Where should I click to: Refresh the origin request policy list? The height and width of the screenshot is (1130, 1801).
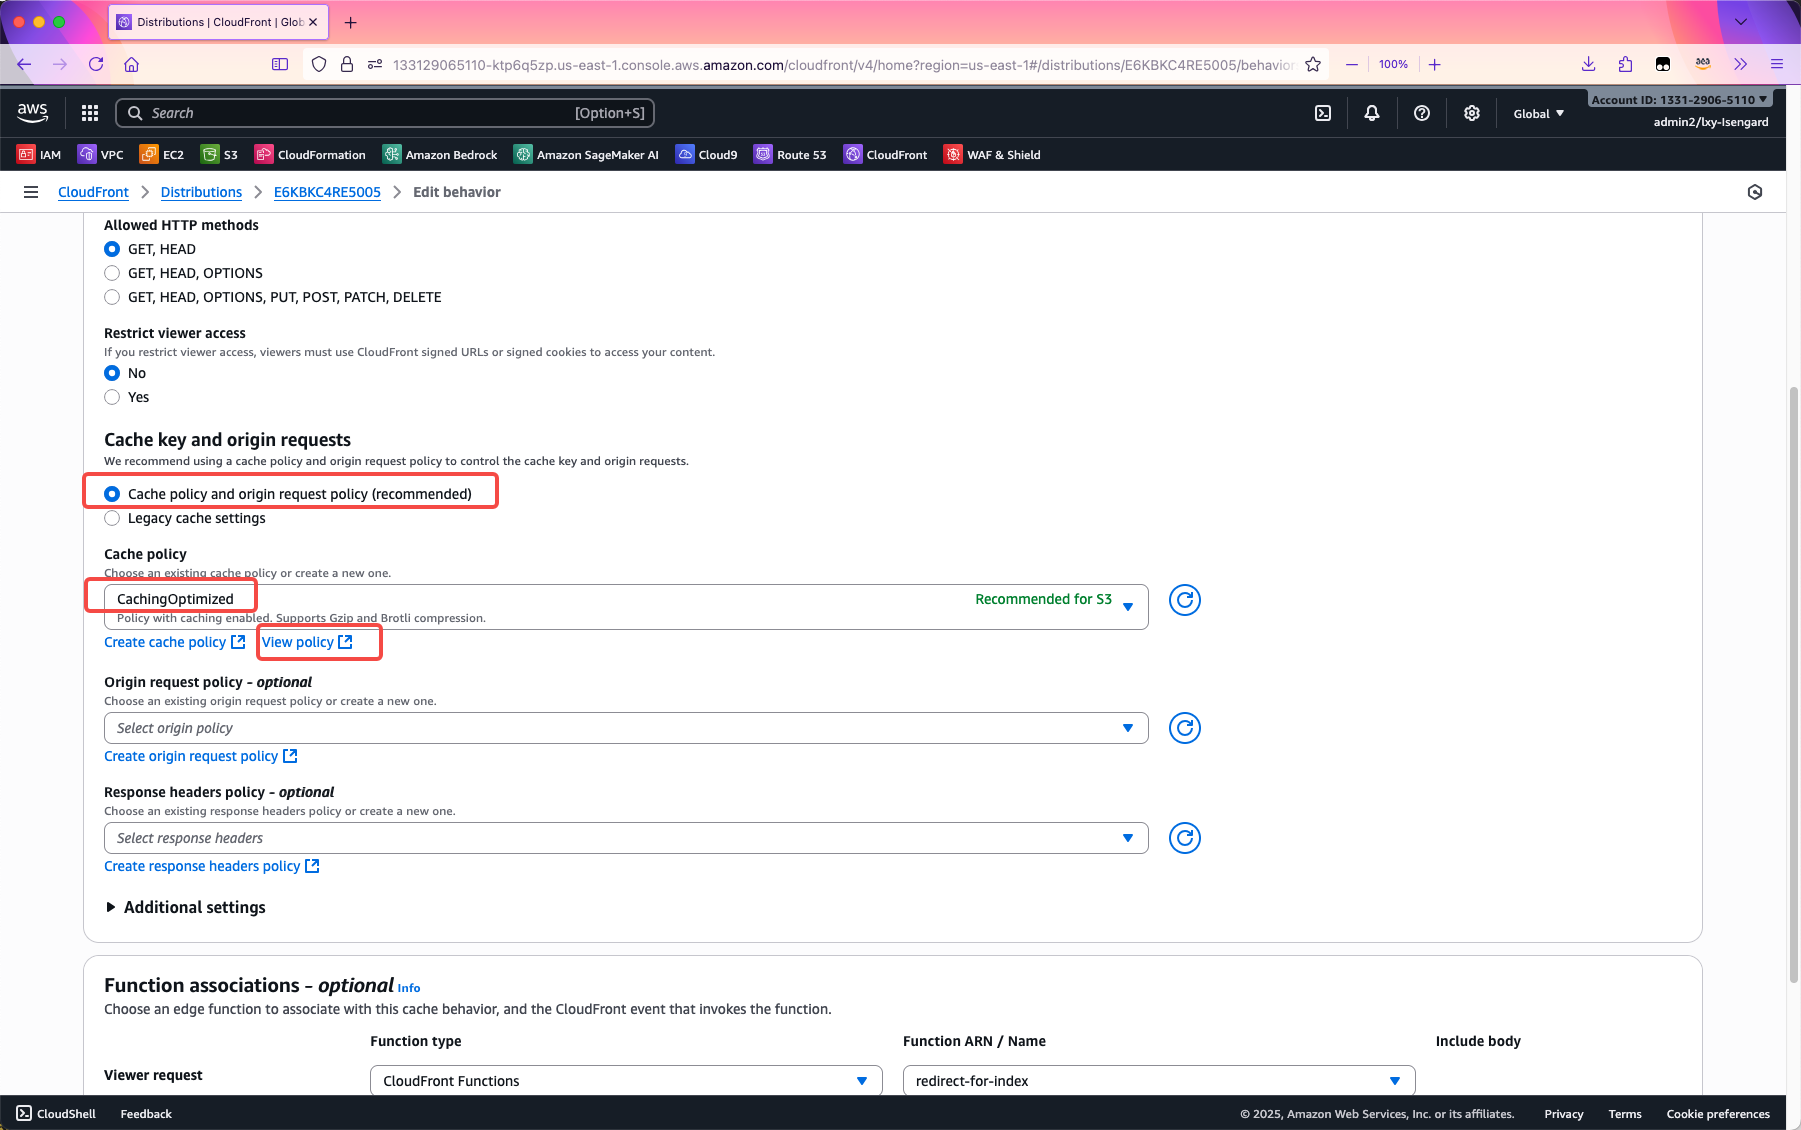[x=1184, y=728]
